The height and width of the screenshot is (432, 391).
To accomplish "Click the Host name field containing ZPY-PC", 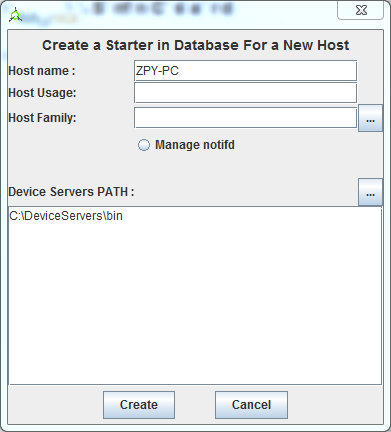I will pyautogui.click(x=245, y=71).
